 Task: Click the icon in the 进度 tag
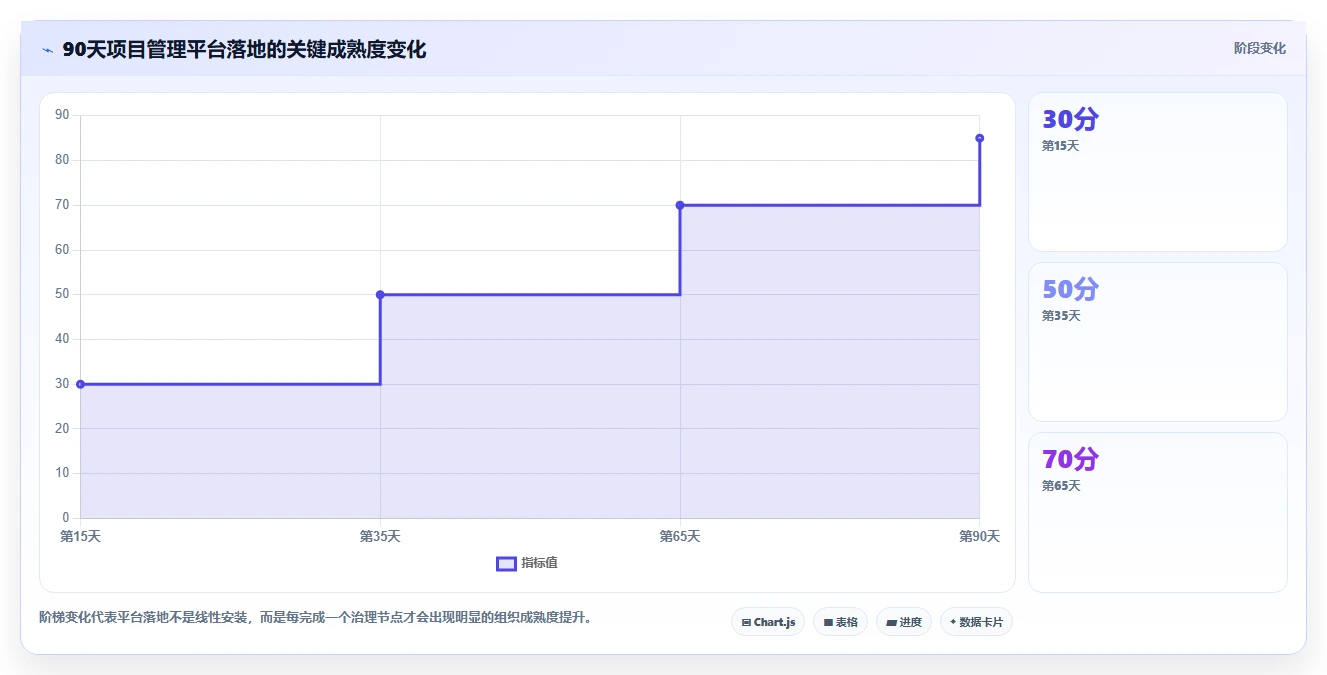point(891,622)
